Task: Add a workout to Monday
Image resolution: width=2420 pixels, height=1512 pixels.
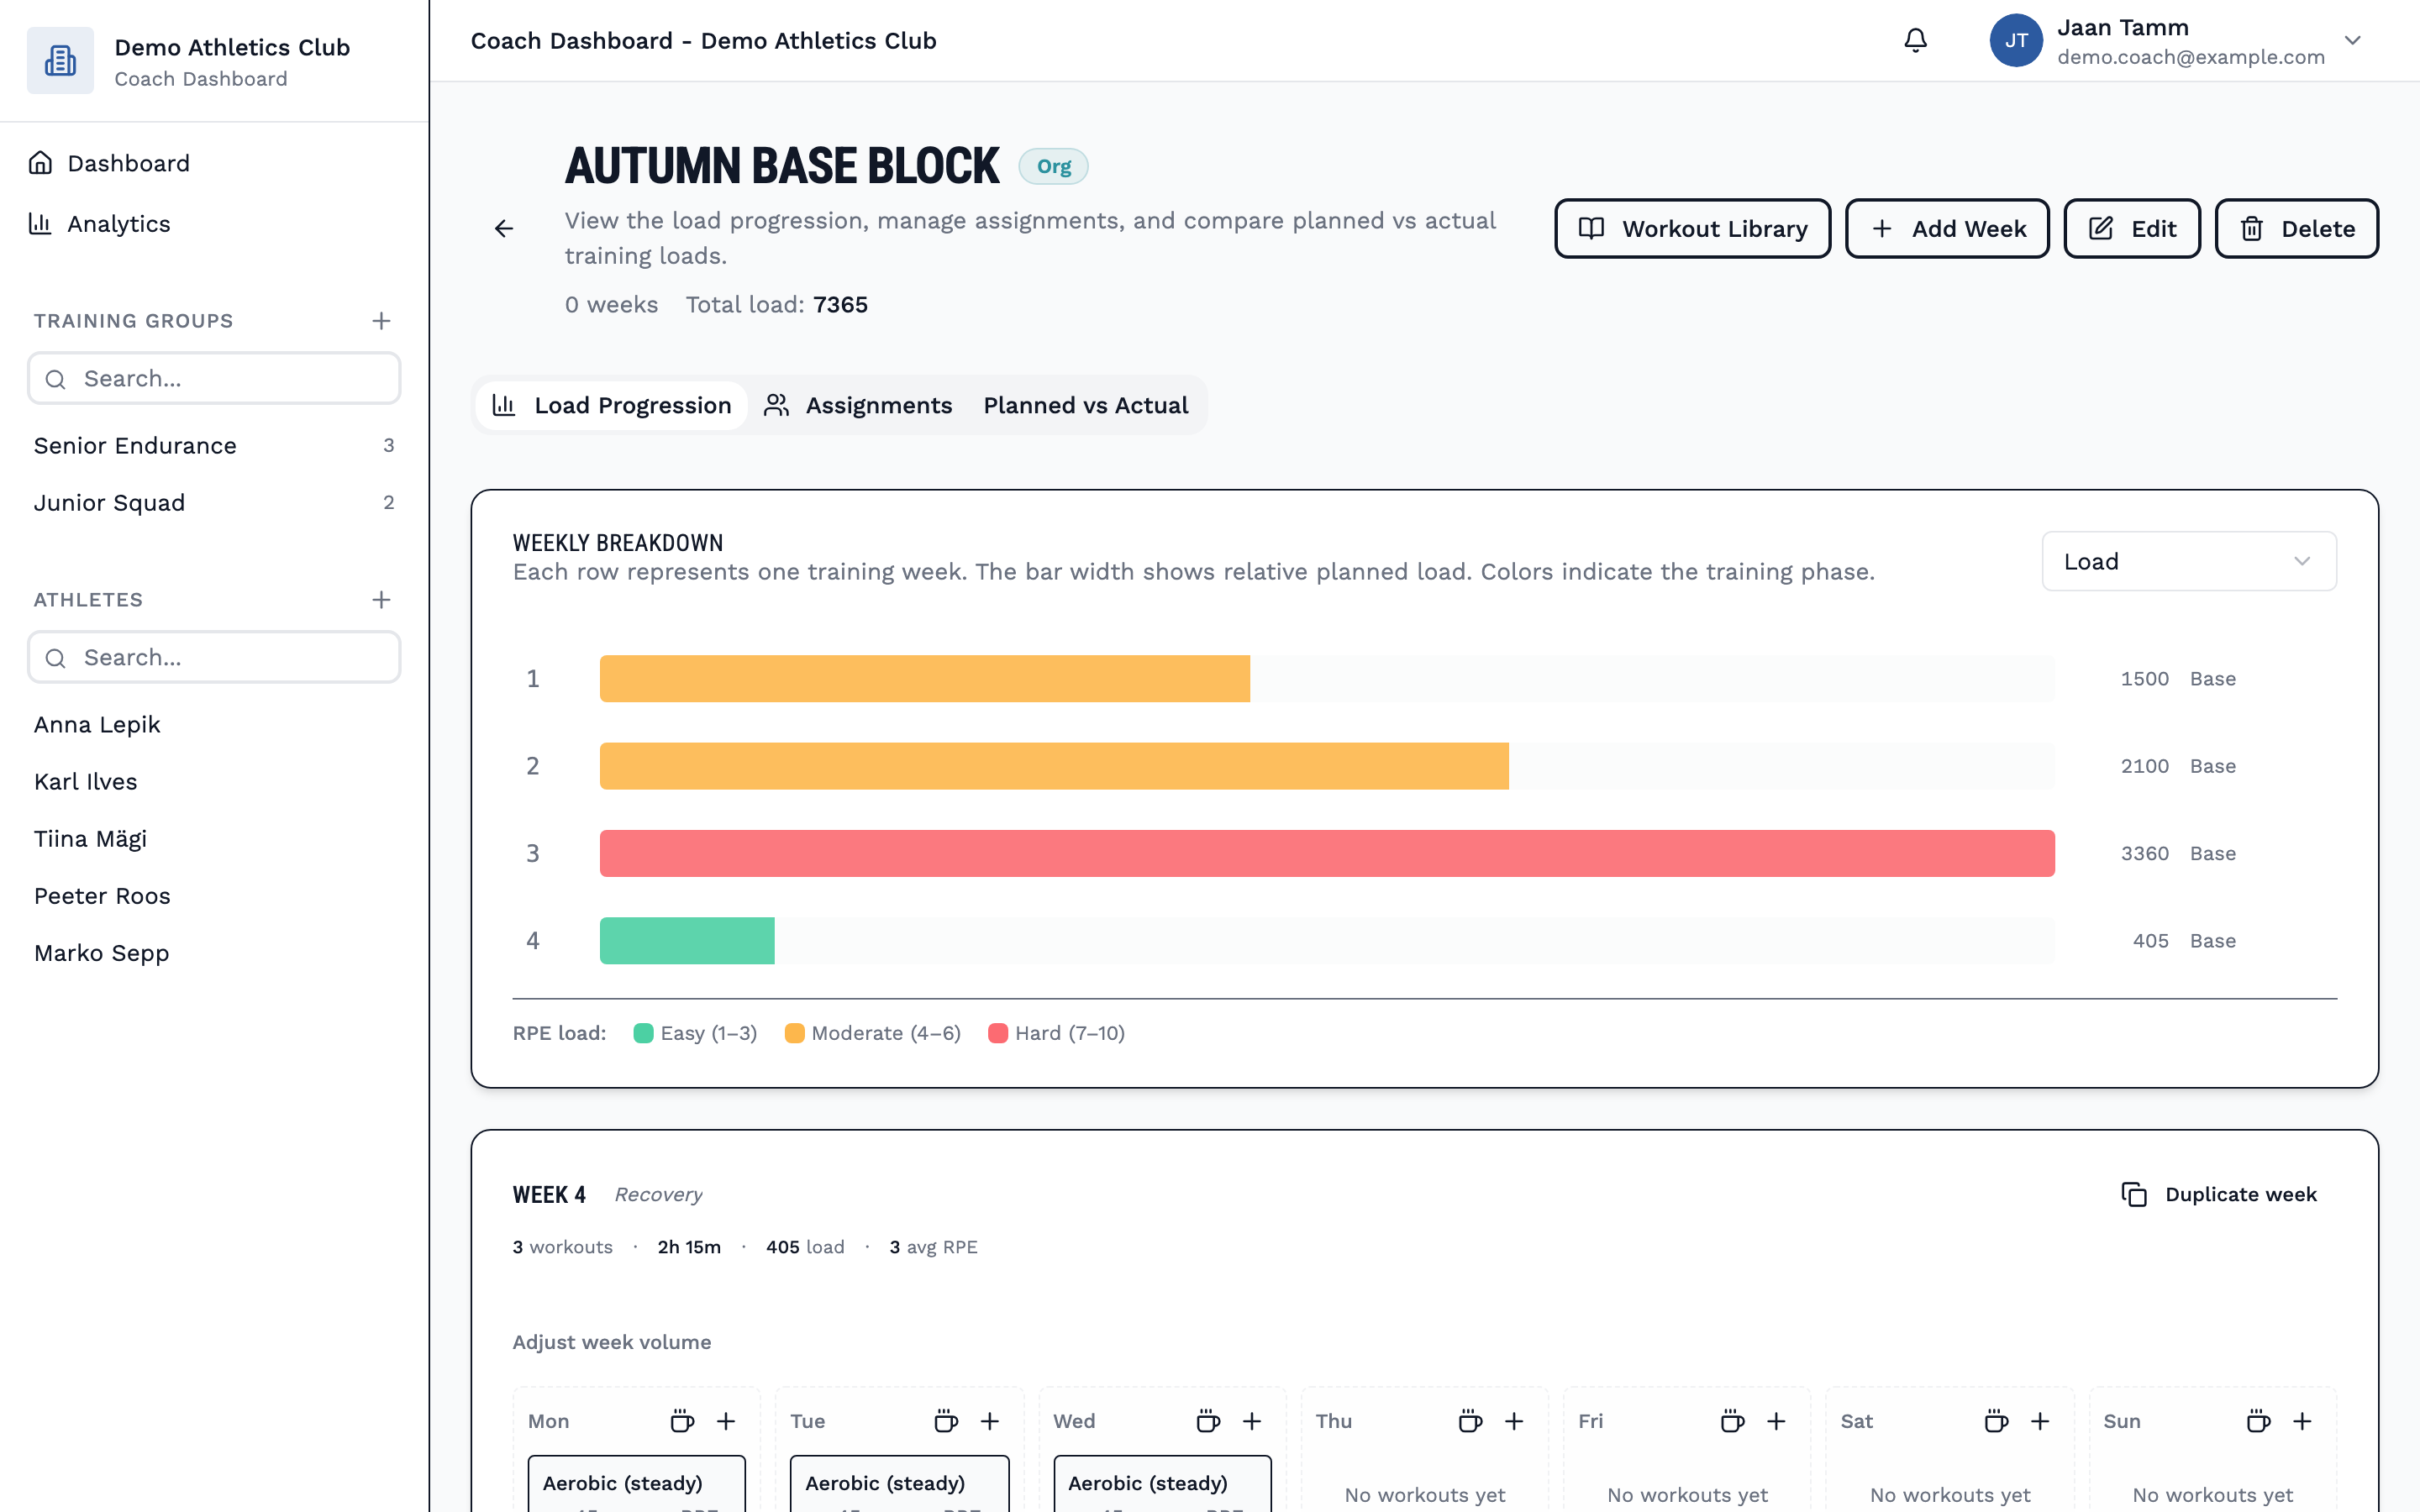Action: pos(726,1421)
